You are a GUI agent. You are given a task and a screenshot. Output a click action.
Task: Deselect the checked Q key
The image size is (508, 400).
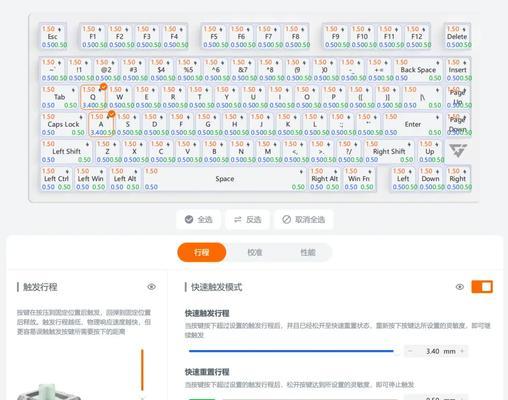(93, 97)
